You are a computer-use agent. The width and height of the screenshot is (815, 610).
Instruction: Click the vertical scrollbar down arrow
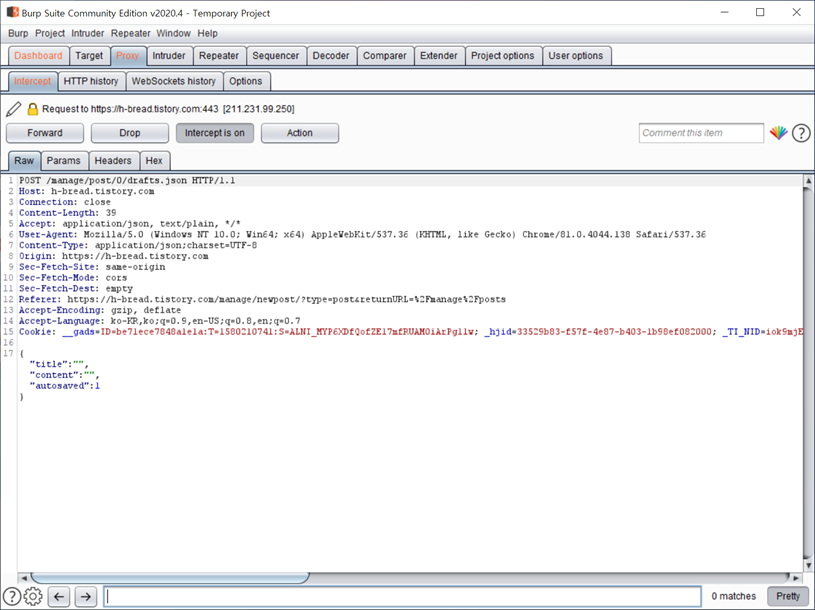tap(808, 565)
